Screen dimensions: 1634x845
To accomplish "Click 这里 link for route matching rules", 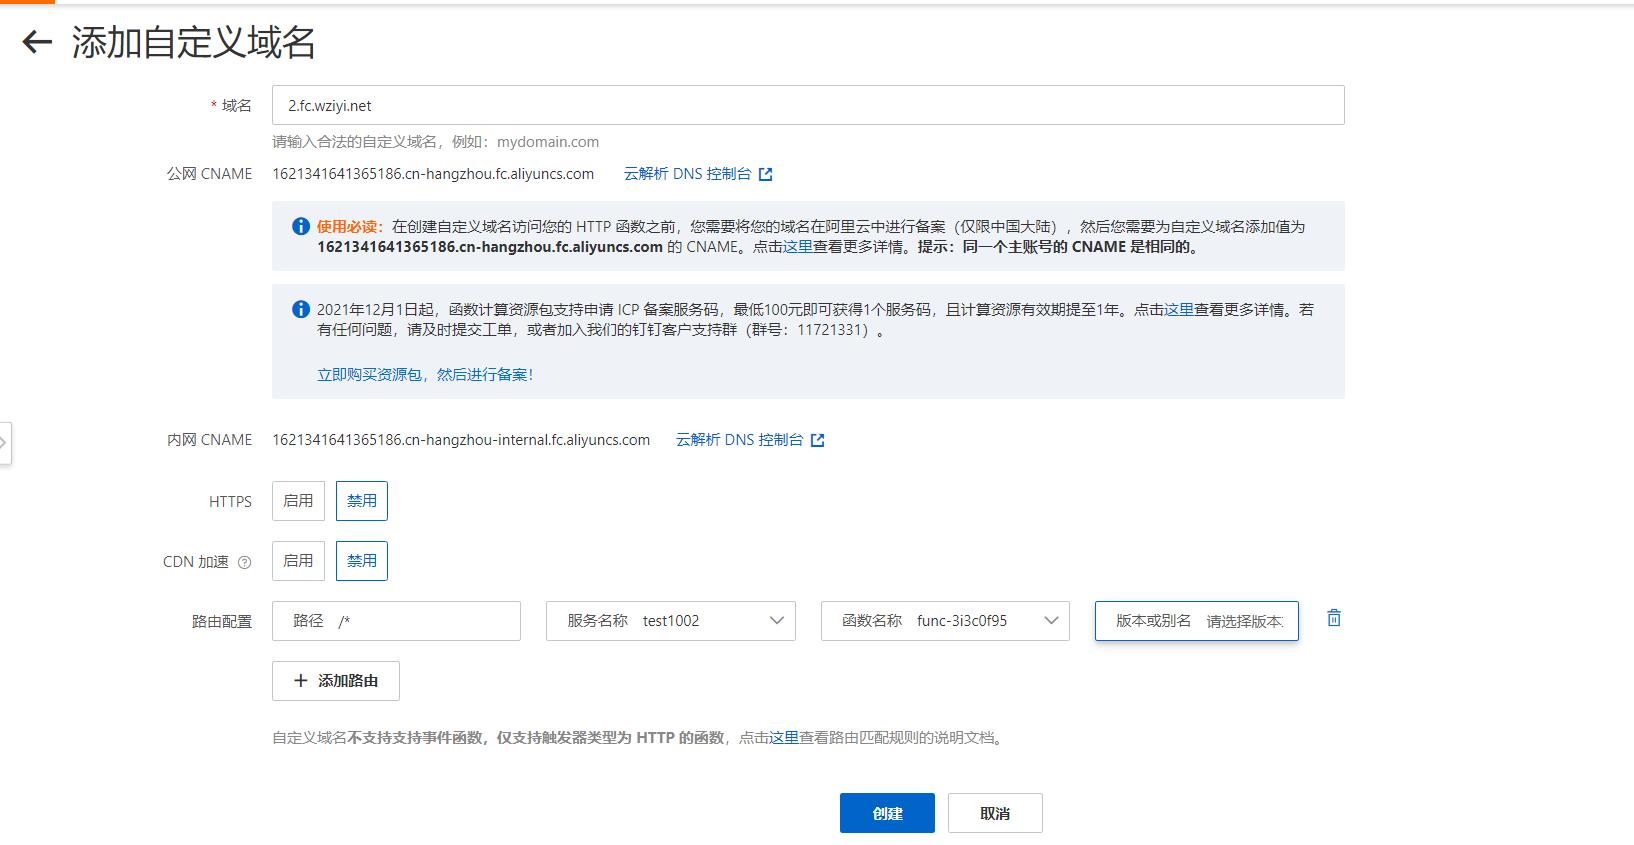I will coord(784,738).
